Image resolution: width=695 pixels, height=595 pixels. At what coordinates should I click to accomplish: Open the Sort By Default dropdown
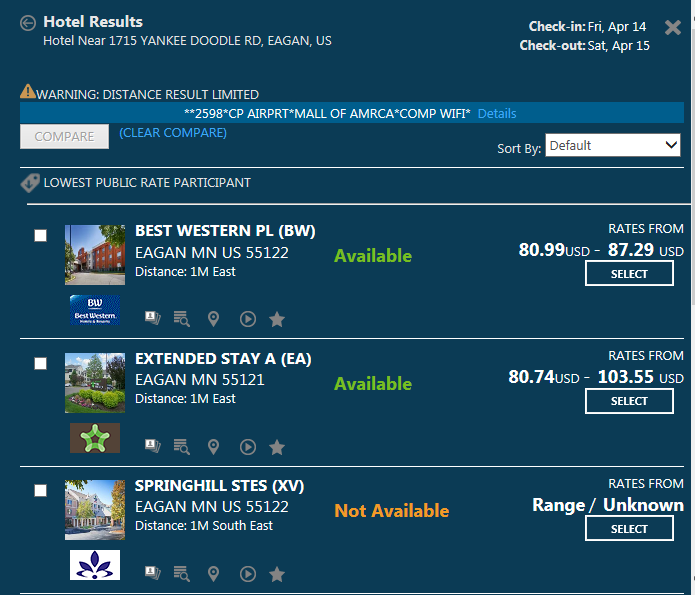coord(613,145)
